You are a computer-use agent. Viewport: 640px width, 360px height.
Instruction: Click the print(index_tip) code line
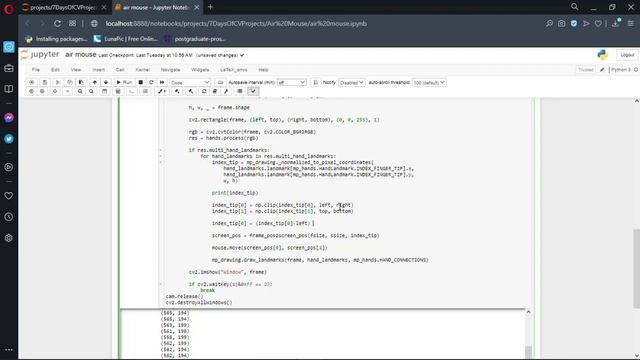pyautogui.click(x=235, y=193)
